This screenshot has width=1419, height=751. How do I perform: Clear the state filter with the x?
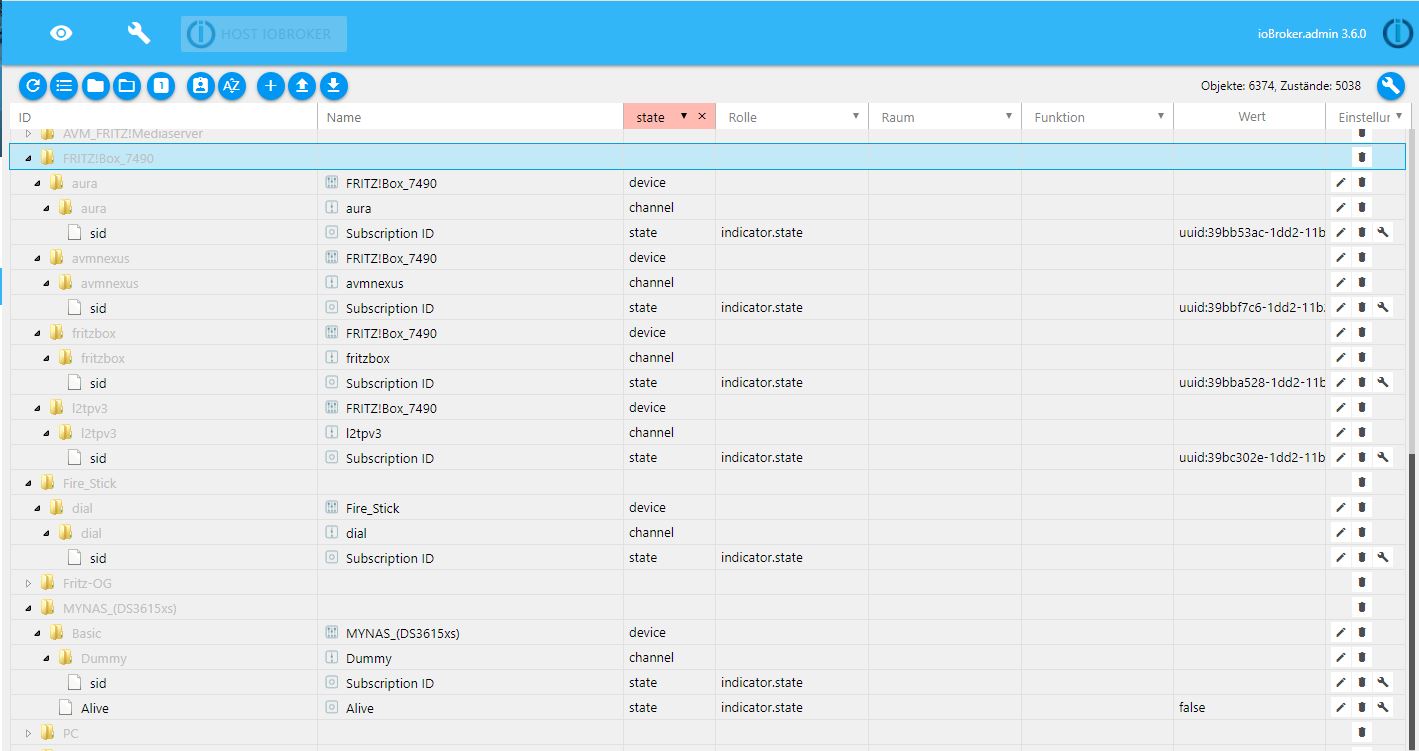[702, 116]
